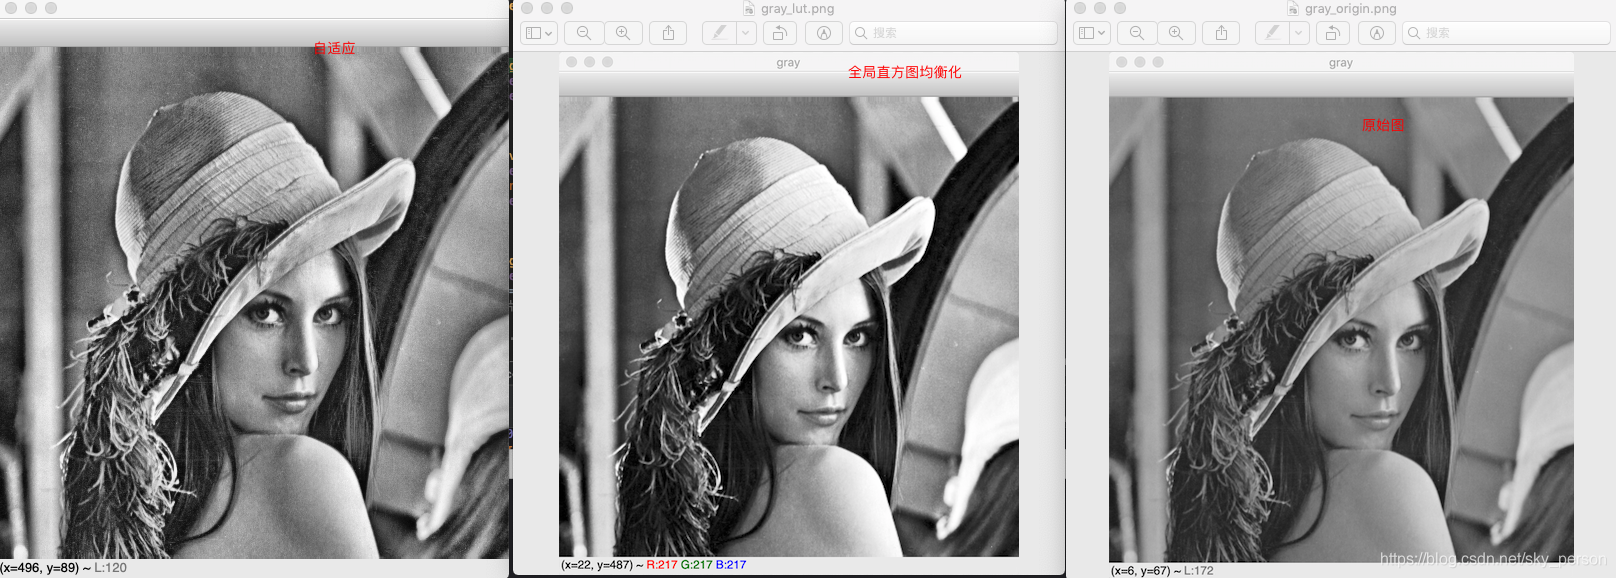The width and height of the screenshot is (1616, 578).
Task: Close the gray_origin.png Preview window
Action: pyautogui.click(x=1080, y=8)
